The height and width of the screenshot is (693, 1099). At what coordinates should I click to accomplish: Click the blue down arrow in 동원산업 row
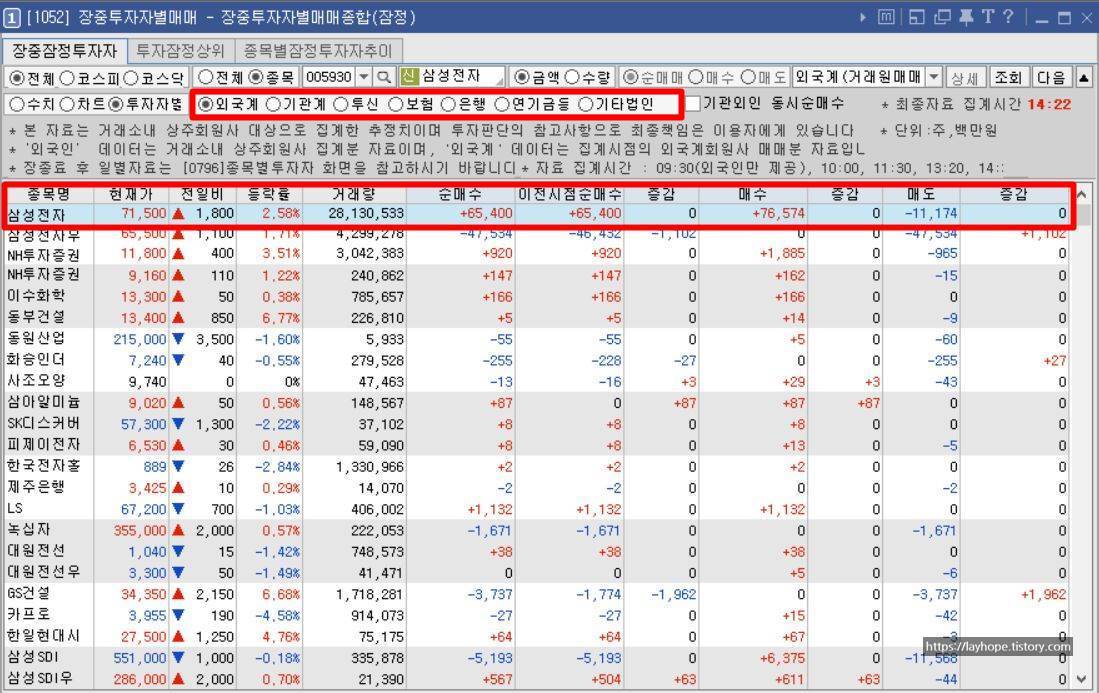pyautogui.click(x=179, y=339)
